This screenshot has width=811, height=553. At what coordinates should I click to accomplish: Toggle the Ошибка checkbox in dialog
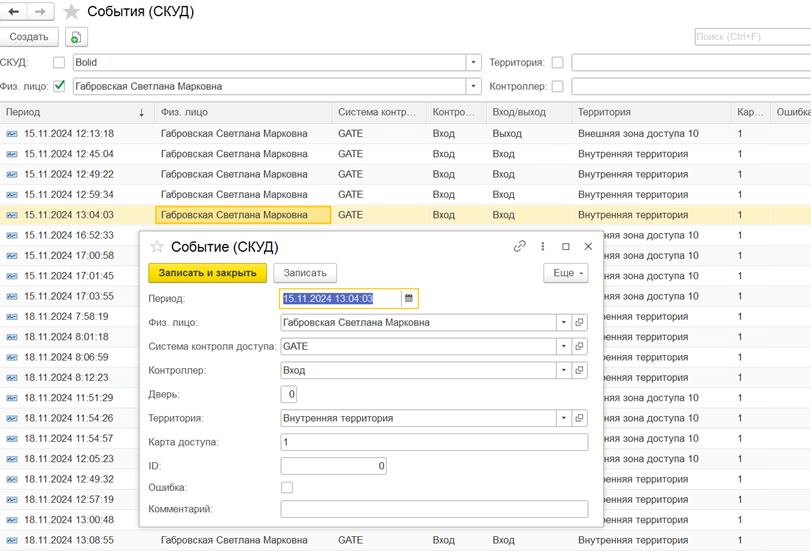(x=287, y=488)
